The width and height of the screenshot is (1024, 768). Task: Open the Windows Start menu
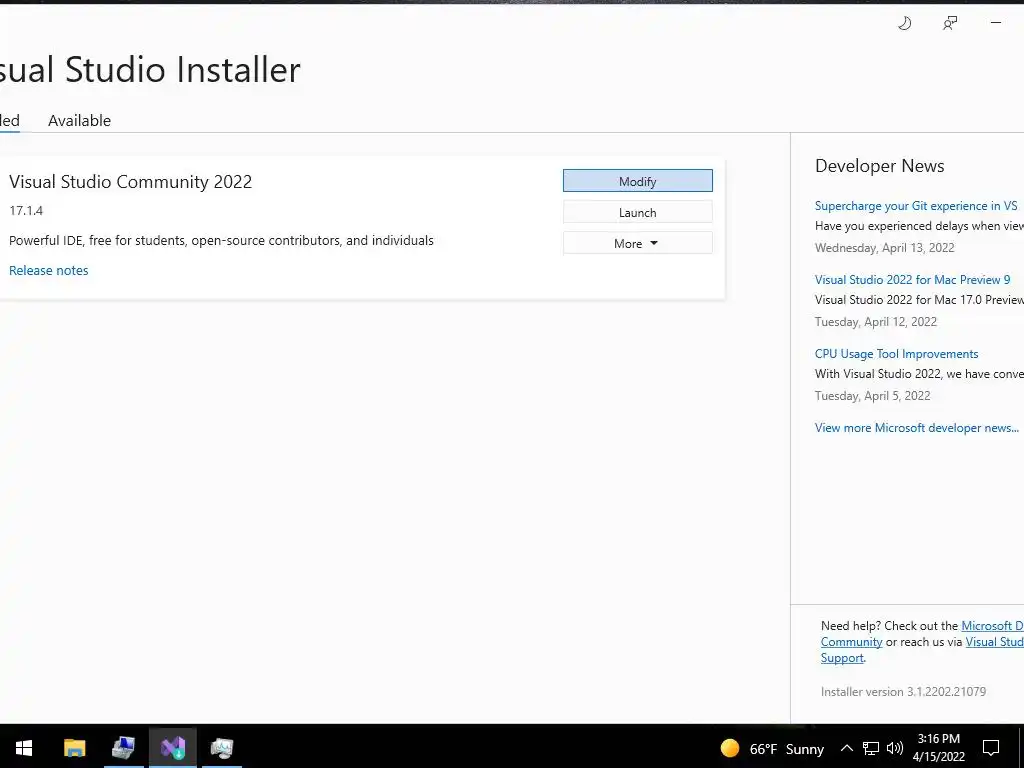tap(24, 748)
